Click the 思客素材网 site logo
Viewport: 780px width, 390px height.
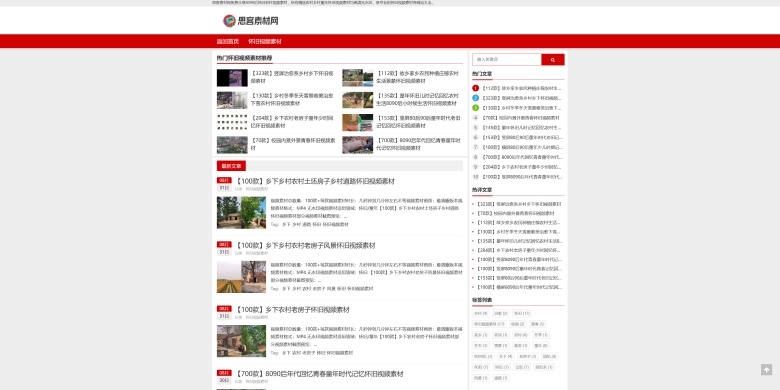251,20
